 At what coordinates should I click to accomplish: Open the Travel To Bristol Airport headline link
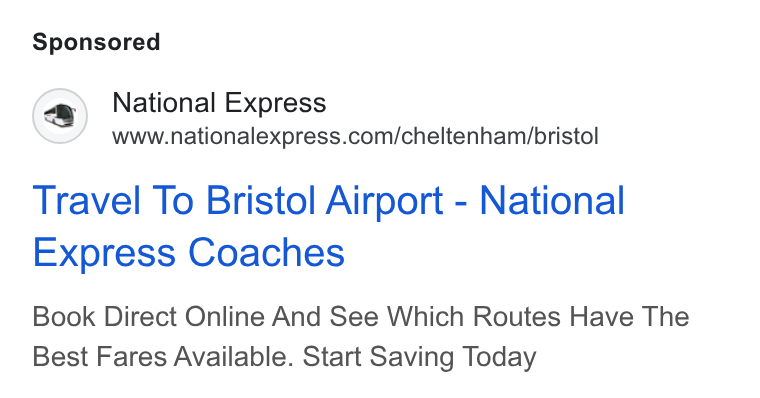point(329,226)
